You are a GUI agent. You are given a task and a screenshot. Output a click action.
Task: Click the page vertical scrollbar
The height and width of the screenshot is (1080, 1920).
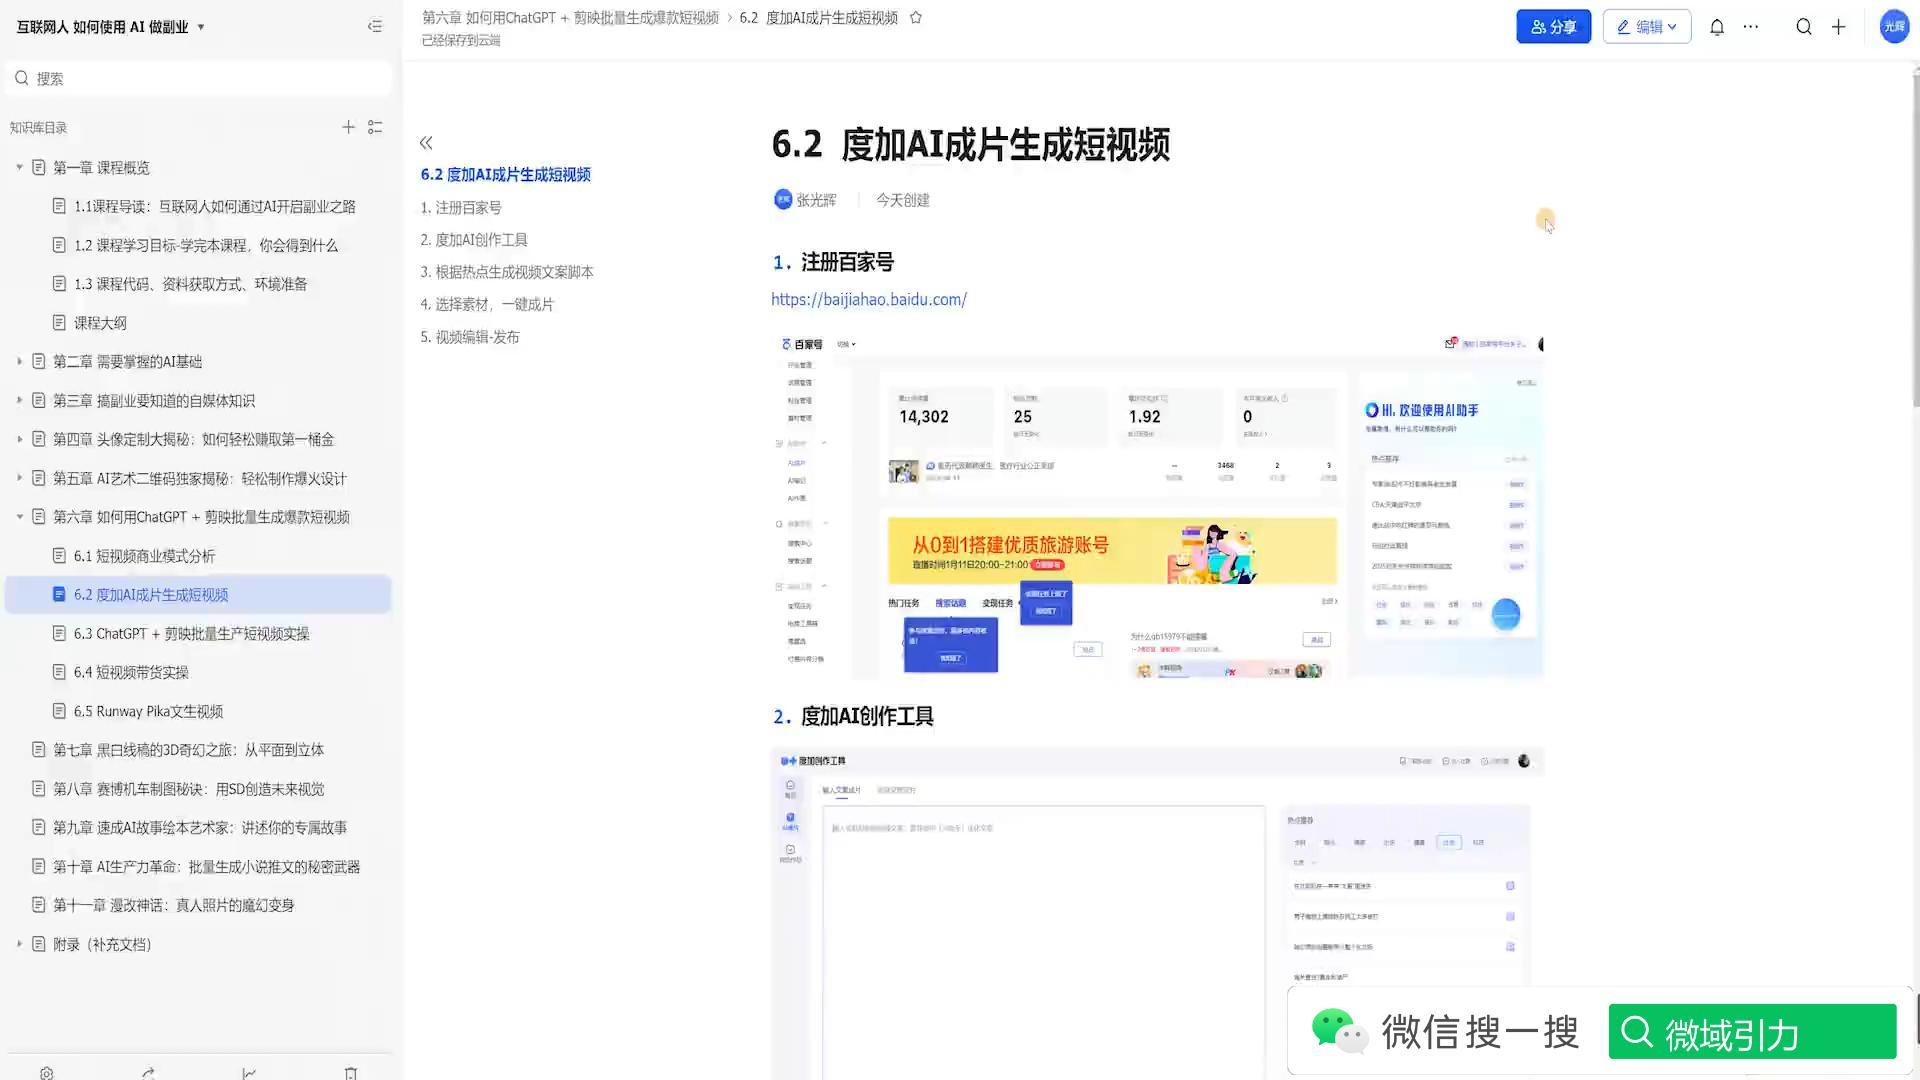pyautogui.click(x=1915, y=240)
